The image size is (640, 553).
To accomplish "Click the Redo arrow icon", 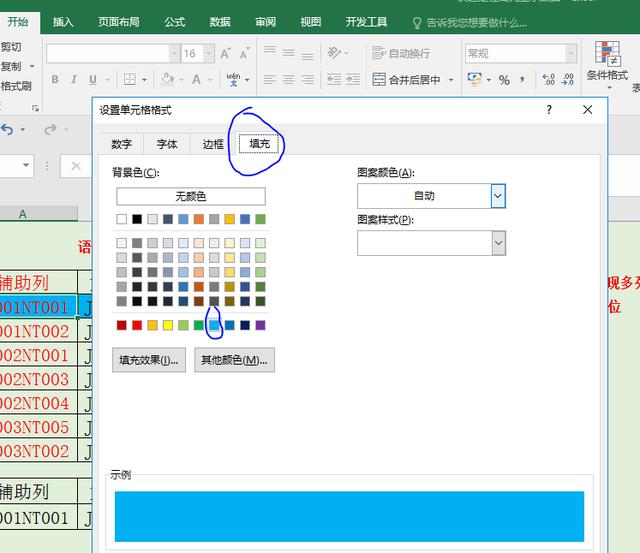I will pyautogui.click(x=51, y=130).
